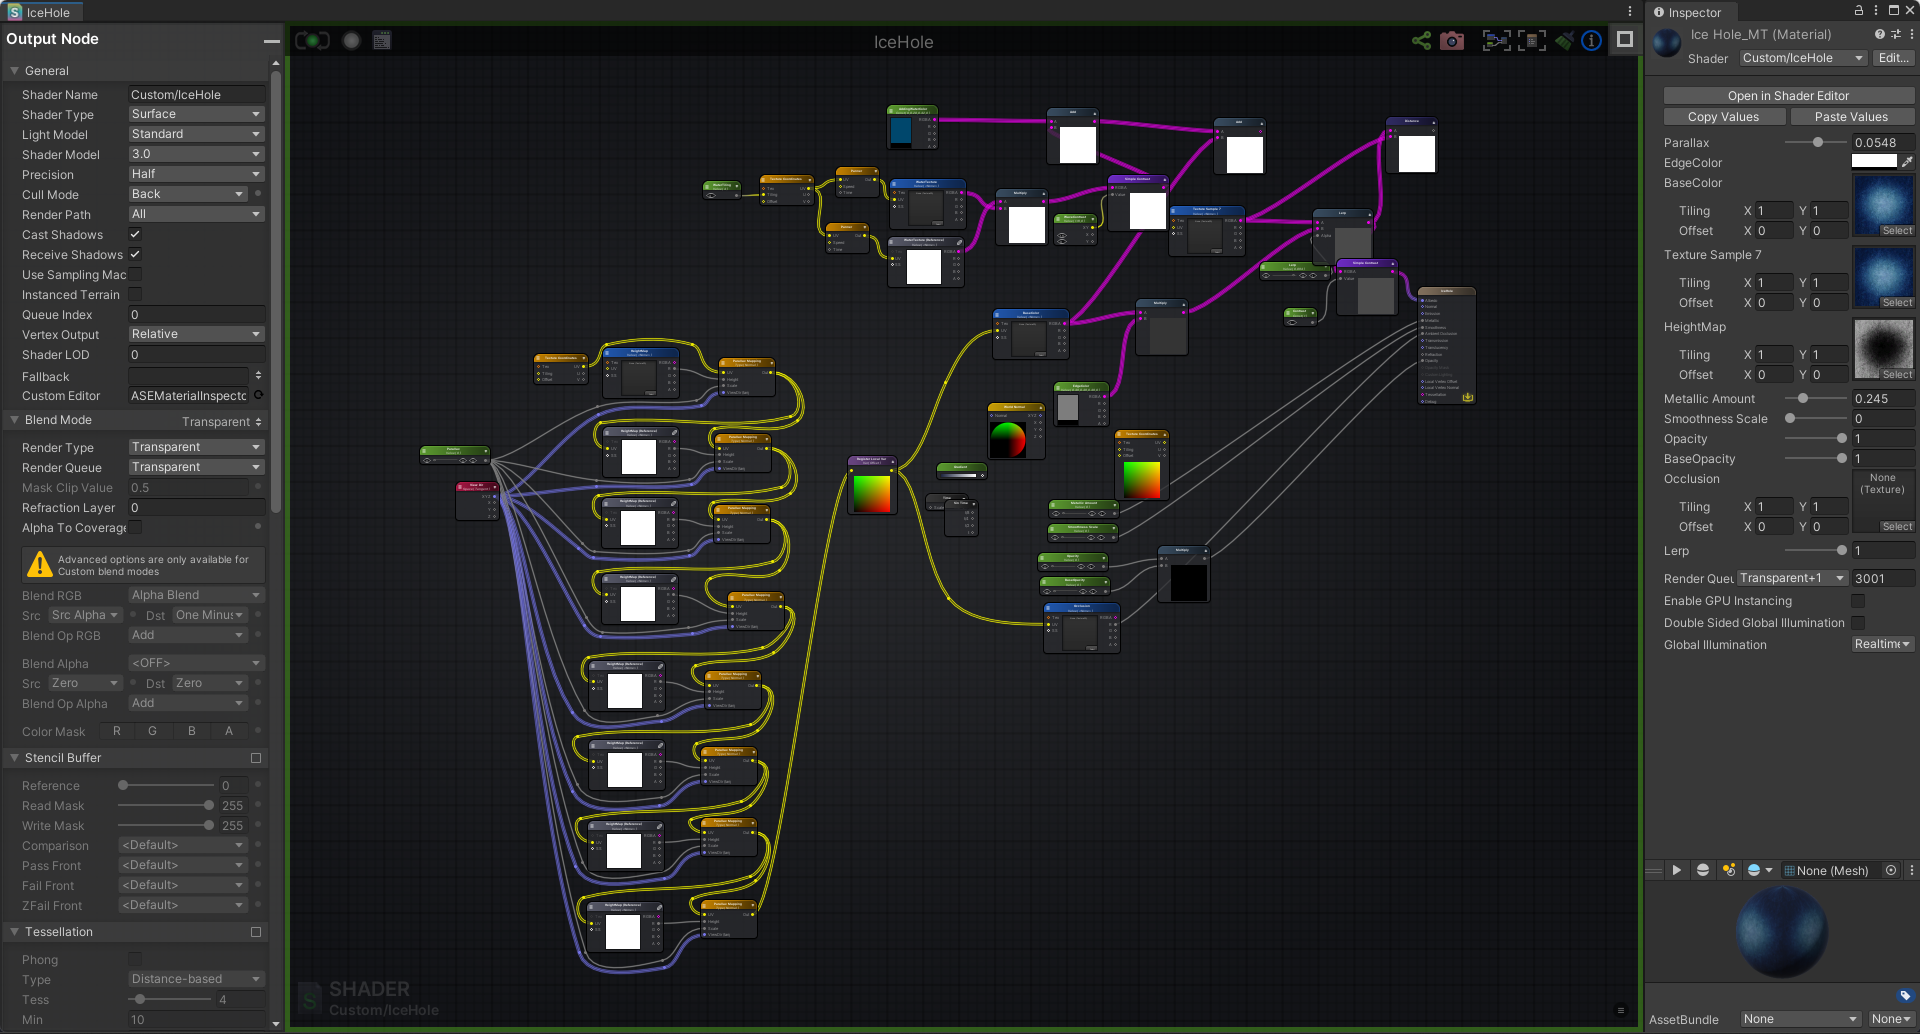Click the round gray update button in toolbar
Image resolution: width=1920 pixels, height=1034 pixels.
pyautogui.click(x=351, y=41)
